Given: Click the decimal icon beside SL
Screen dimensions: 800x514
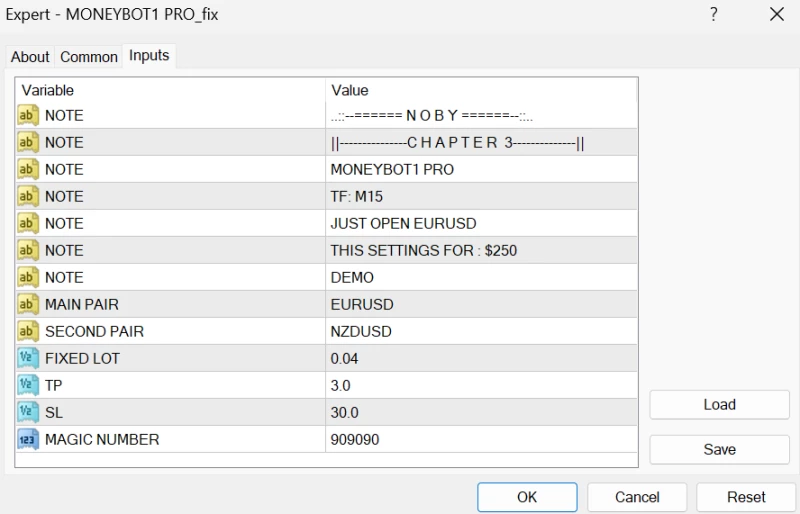Looking at the screenshot, I should tap(28, 412).
